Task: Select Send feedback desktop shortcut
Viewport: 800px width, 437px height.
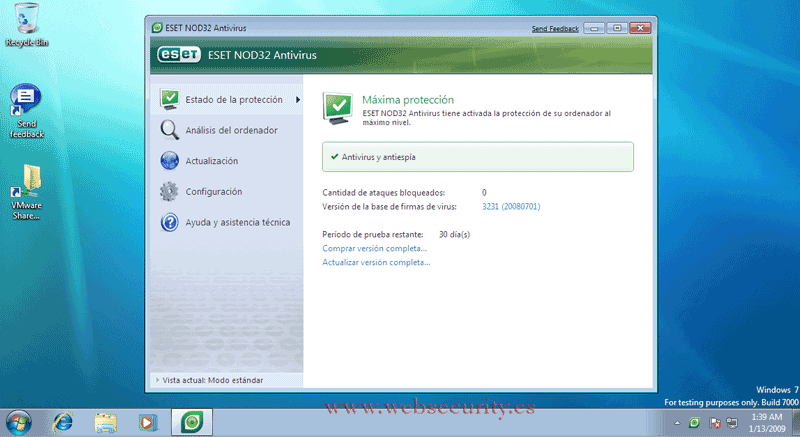Action: (x=27, y=111)
